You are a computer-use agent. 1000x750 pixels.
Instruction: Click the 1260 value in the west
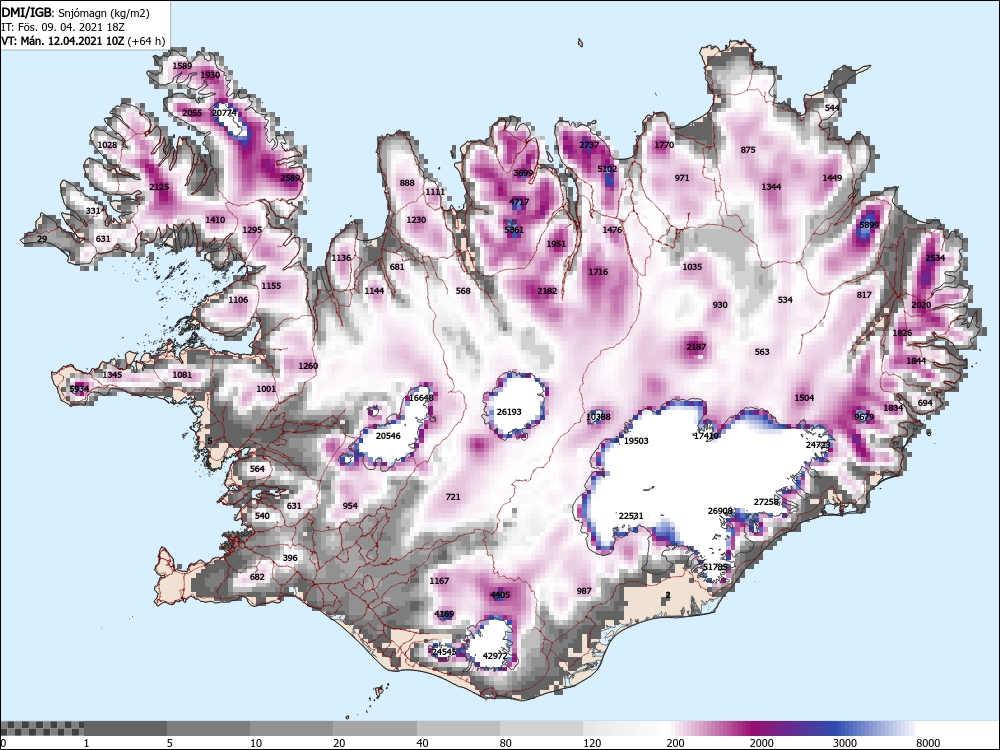coord(308,366)
